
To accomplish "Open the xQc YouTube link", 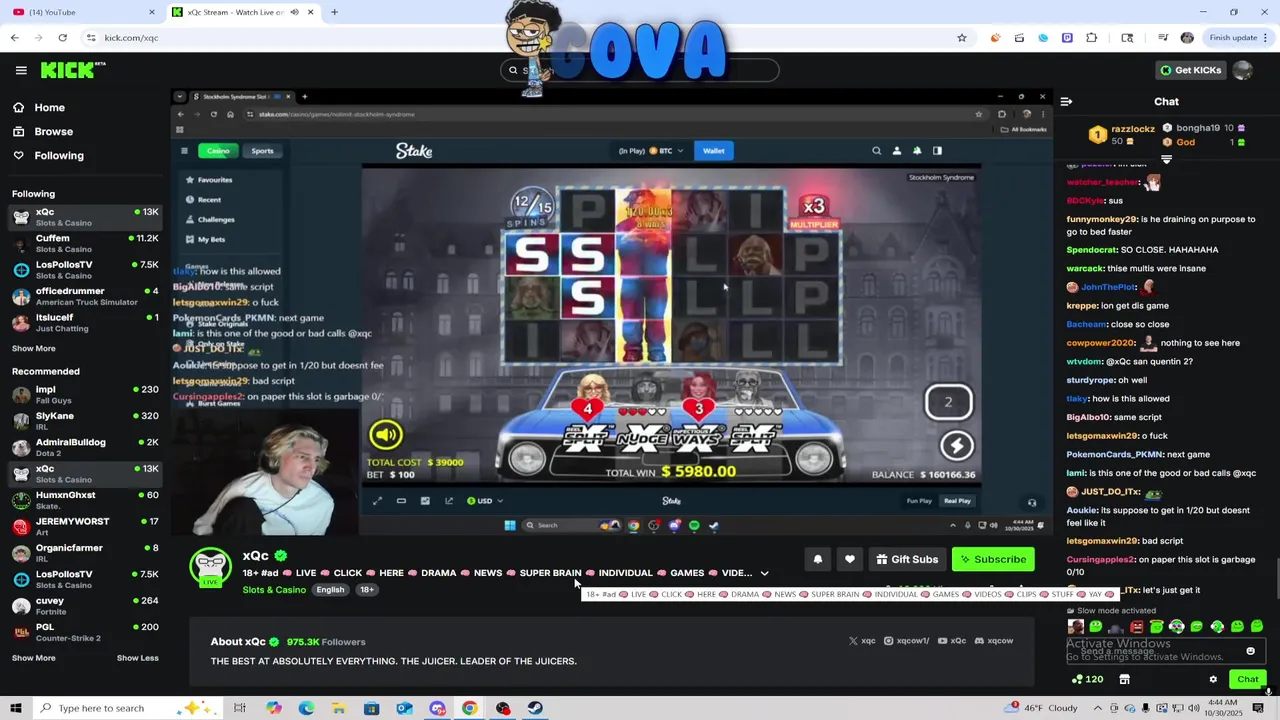I will (952, 641).
